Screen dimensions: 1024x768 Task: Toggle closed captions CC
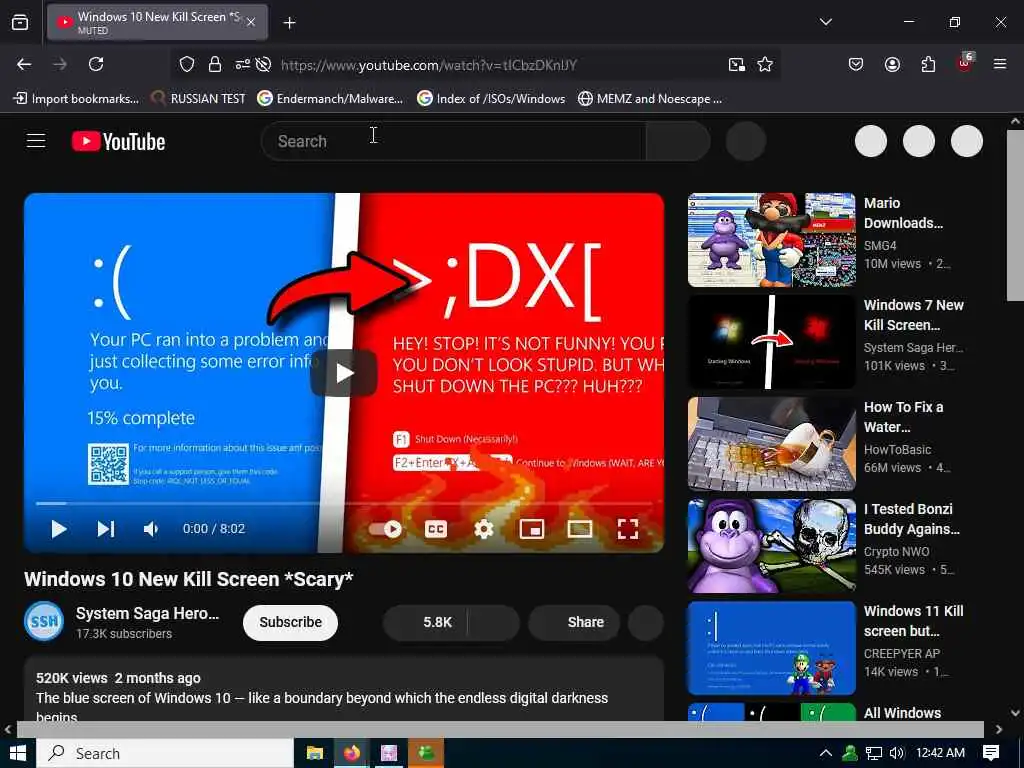pyautogui.click(x=436, y=529)
